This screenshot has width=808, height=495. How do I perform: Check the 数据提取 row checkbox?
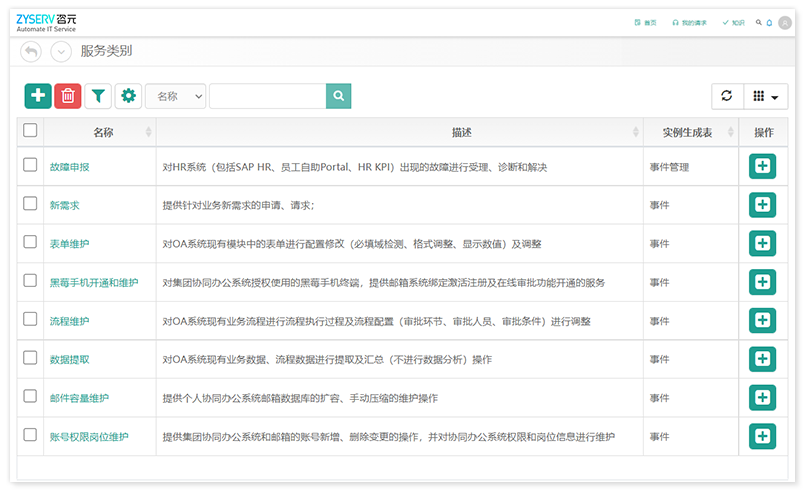pyautogui.click(x=30, y=357)
